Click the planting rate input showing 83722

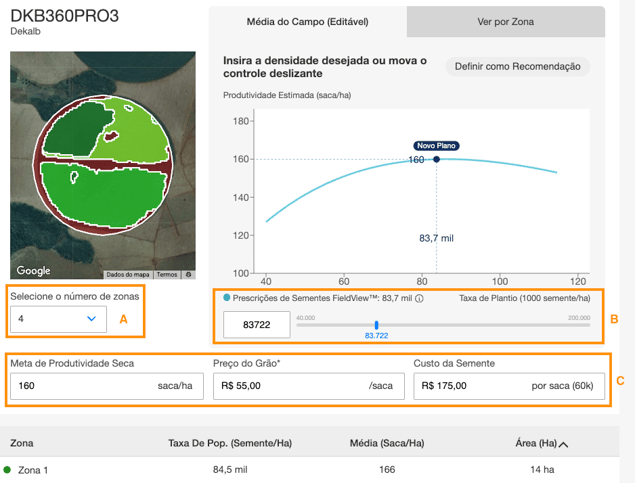click(x=257, y=324)
